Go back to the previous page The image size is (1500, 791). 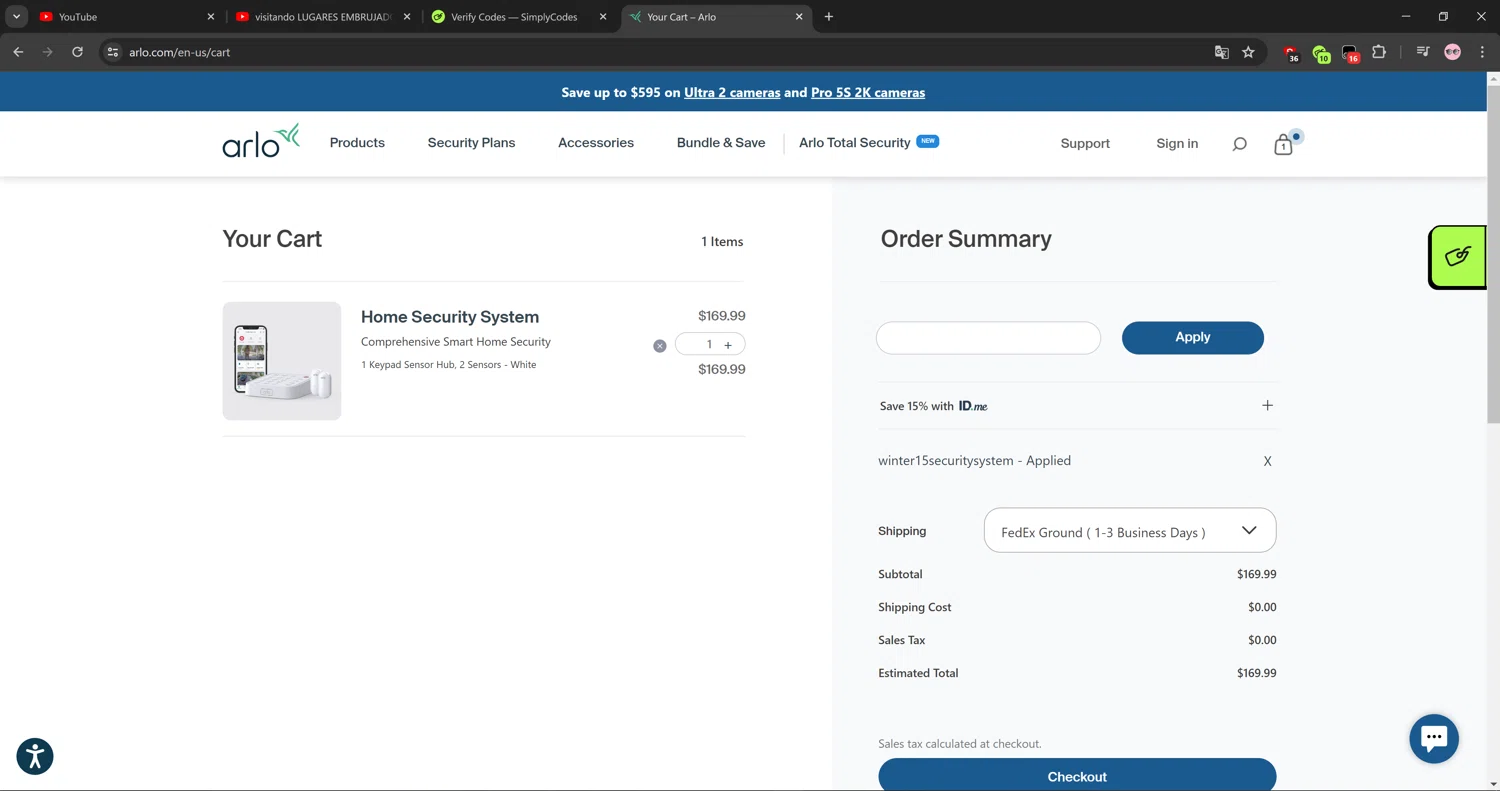coord(18,52)
